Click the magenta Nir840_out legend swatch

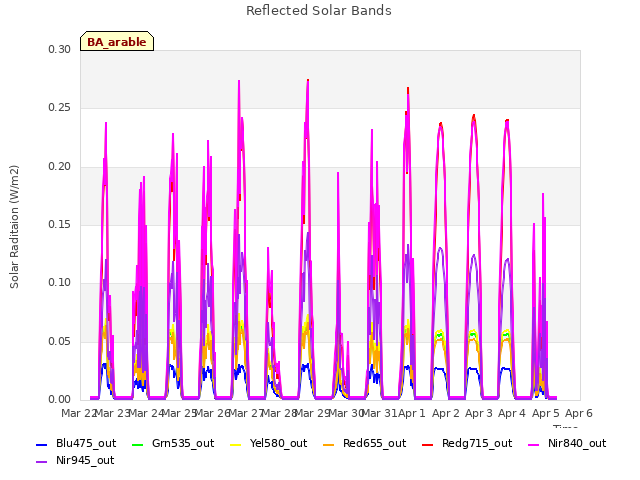533,444
